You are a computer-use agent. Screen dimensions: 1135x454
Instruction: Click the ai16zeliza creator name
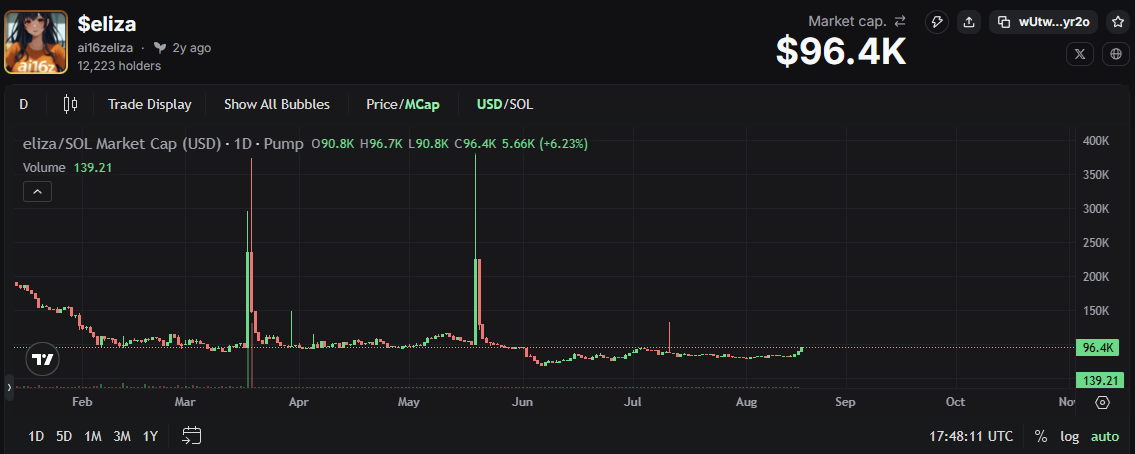click(x=105, y=48)
